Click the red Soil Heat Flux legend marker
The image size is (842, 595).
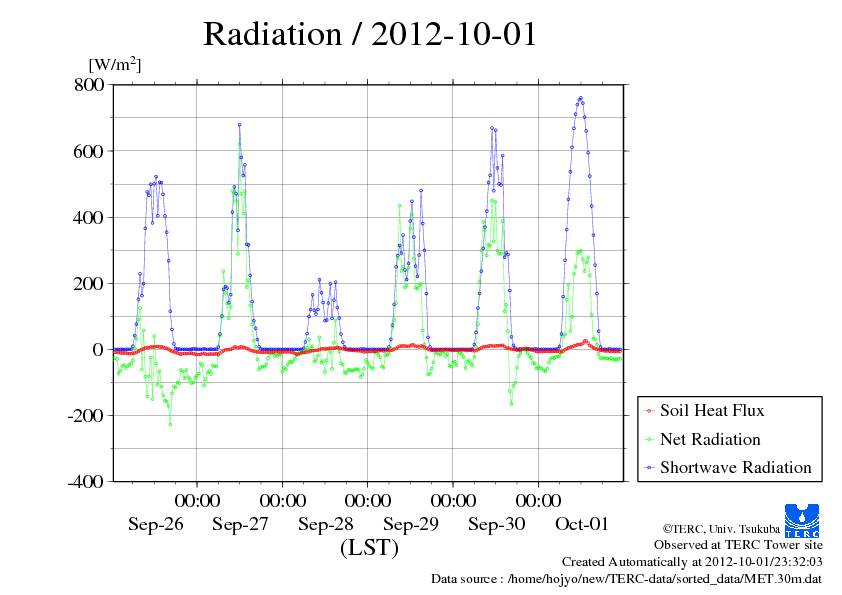(x=649, y=411)
